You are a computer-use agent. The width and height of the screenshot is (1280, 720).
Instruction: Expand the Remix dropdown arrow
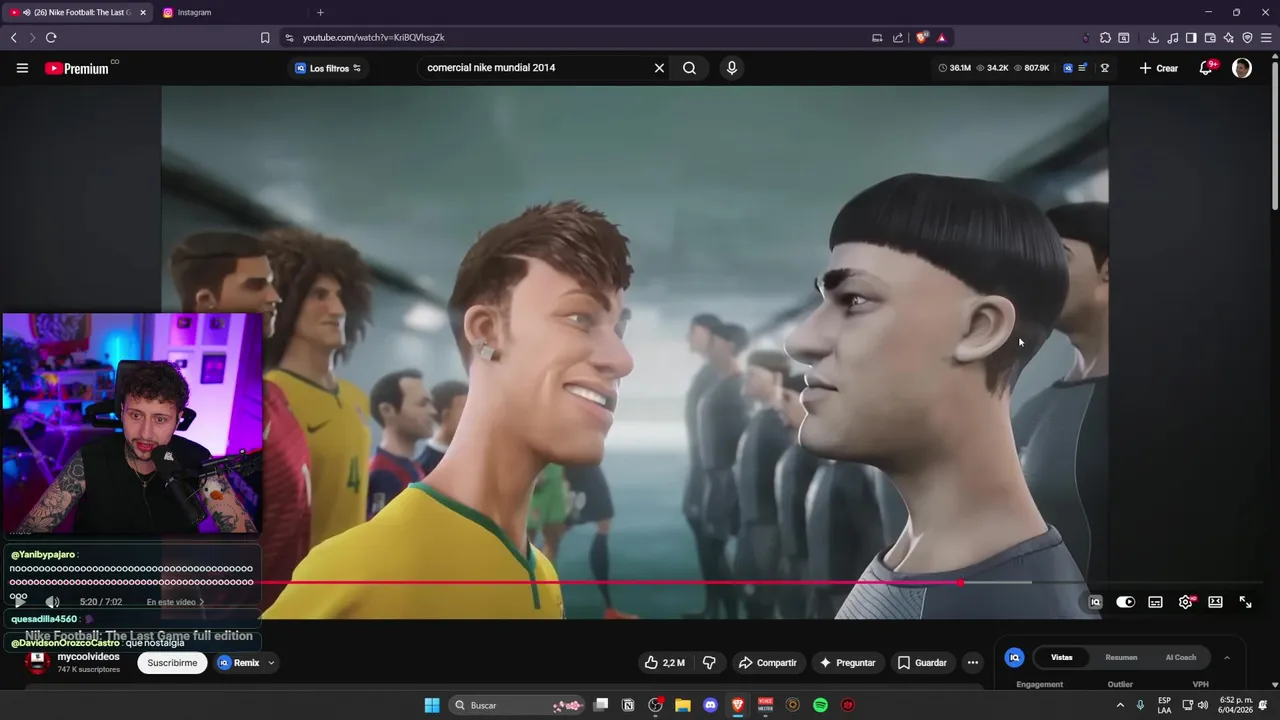click(x=271, y=663)
